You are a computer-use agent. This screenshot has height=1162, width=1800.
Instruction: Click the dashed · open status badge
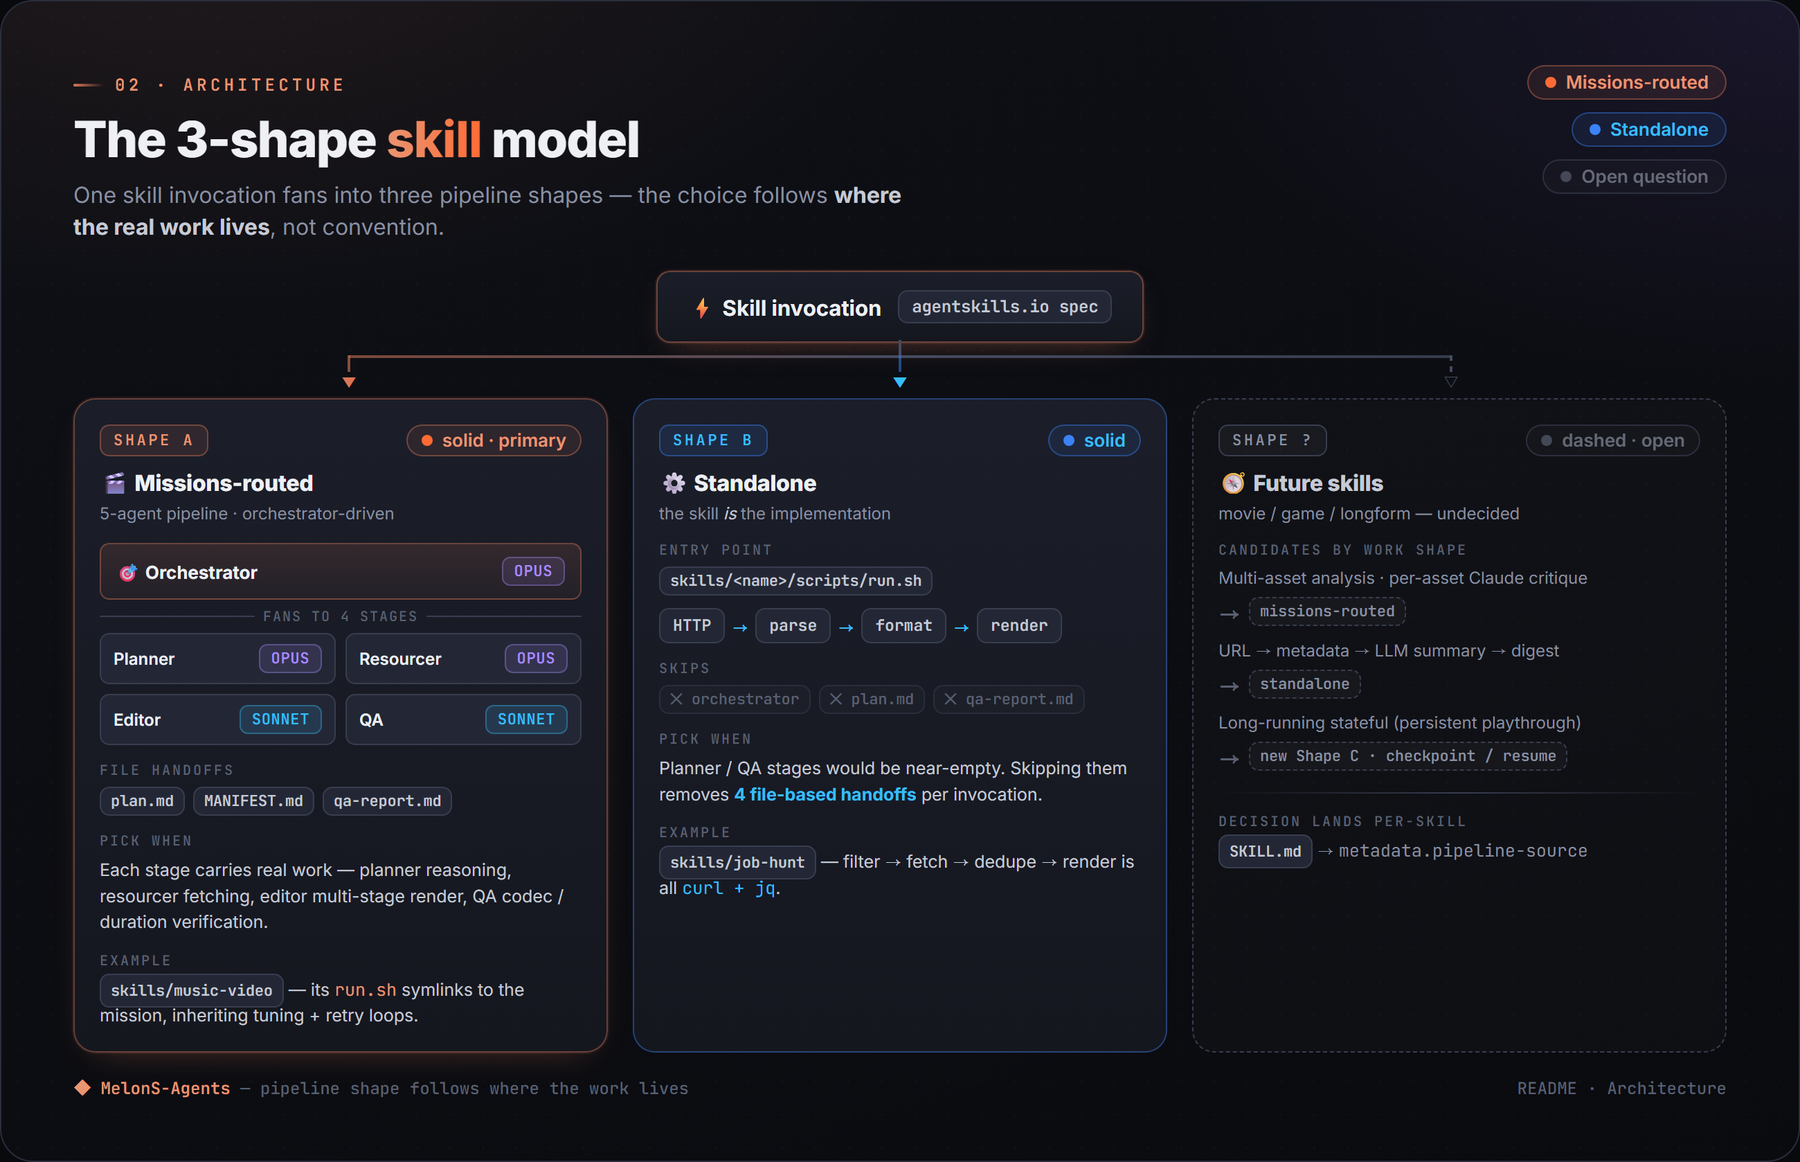[1612, 441]
